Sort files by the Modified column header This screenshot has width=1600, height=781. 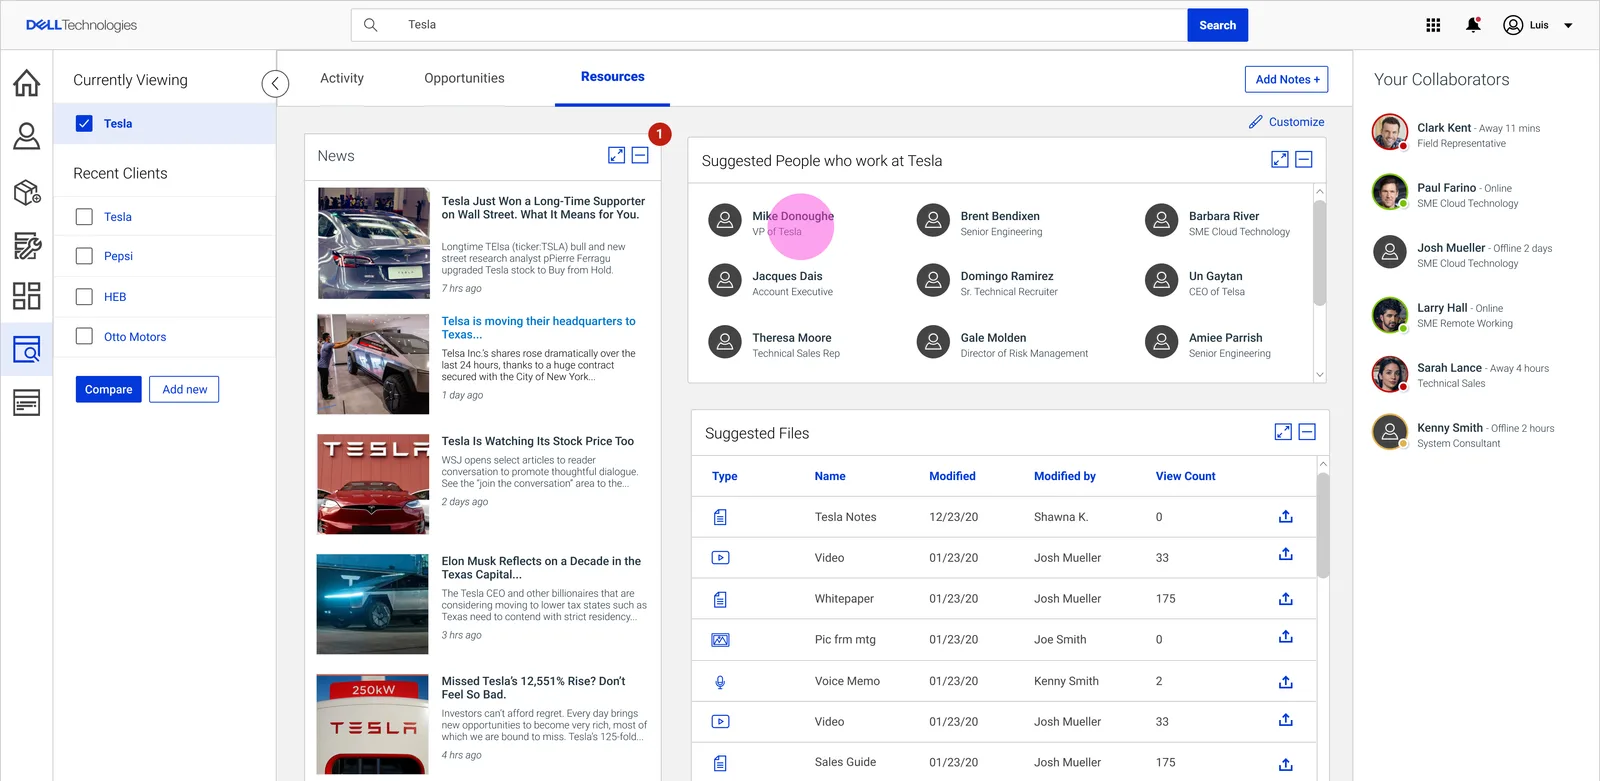click(x=952, y=476)
